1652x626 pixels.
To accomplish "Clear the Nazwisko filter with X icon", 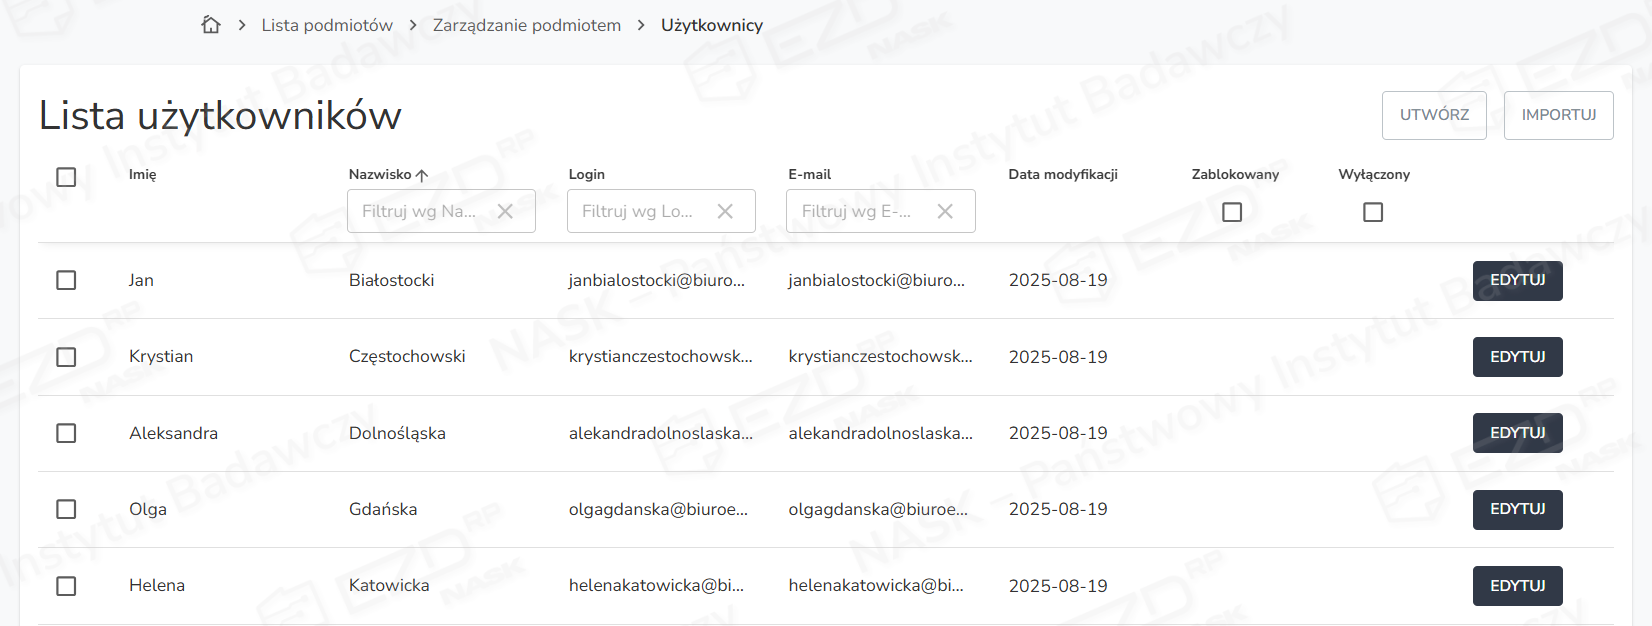I will (x=505, y=211).
